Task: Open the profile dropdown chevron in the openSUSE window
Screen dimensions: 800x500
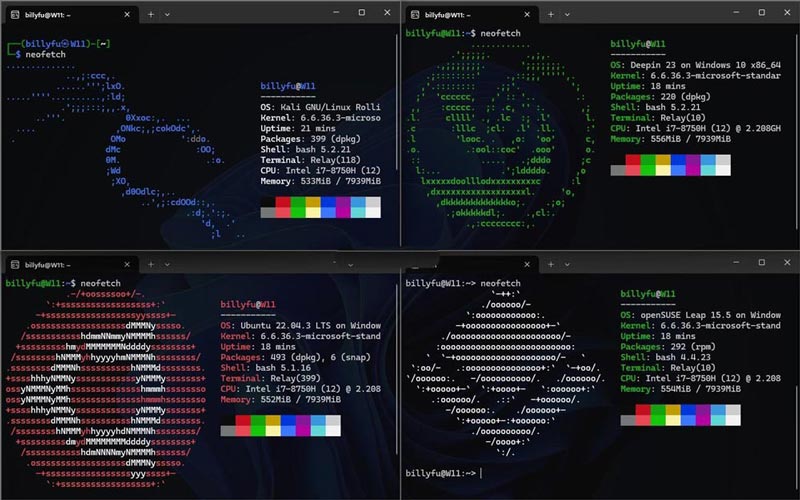Action: point(569,264)
